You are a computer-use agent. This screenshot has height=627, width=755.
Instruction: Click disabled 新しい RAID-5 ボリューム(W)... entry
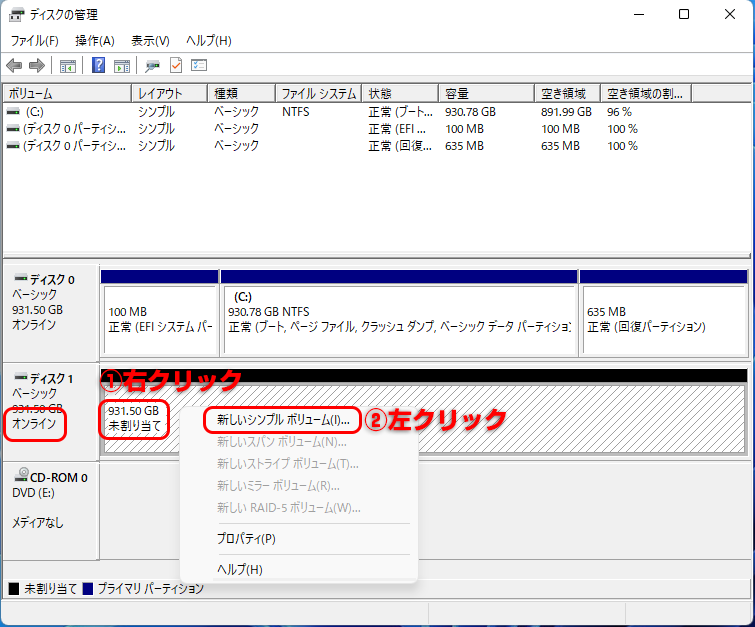pyautogui.click(x=288, y=508)
